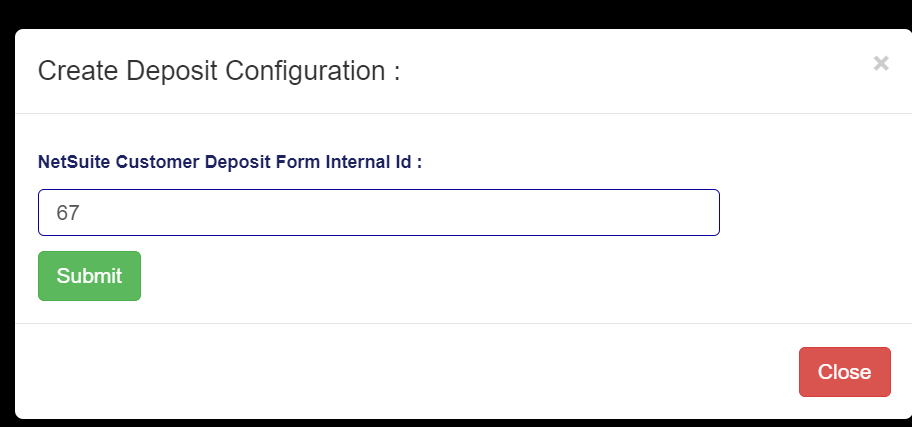Image resolution: width=912 pixels, height=427 pixels.
Task: Focus the Internal Id input field
Action: pyautogui.click(x=378, y=213)
